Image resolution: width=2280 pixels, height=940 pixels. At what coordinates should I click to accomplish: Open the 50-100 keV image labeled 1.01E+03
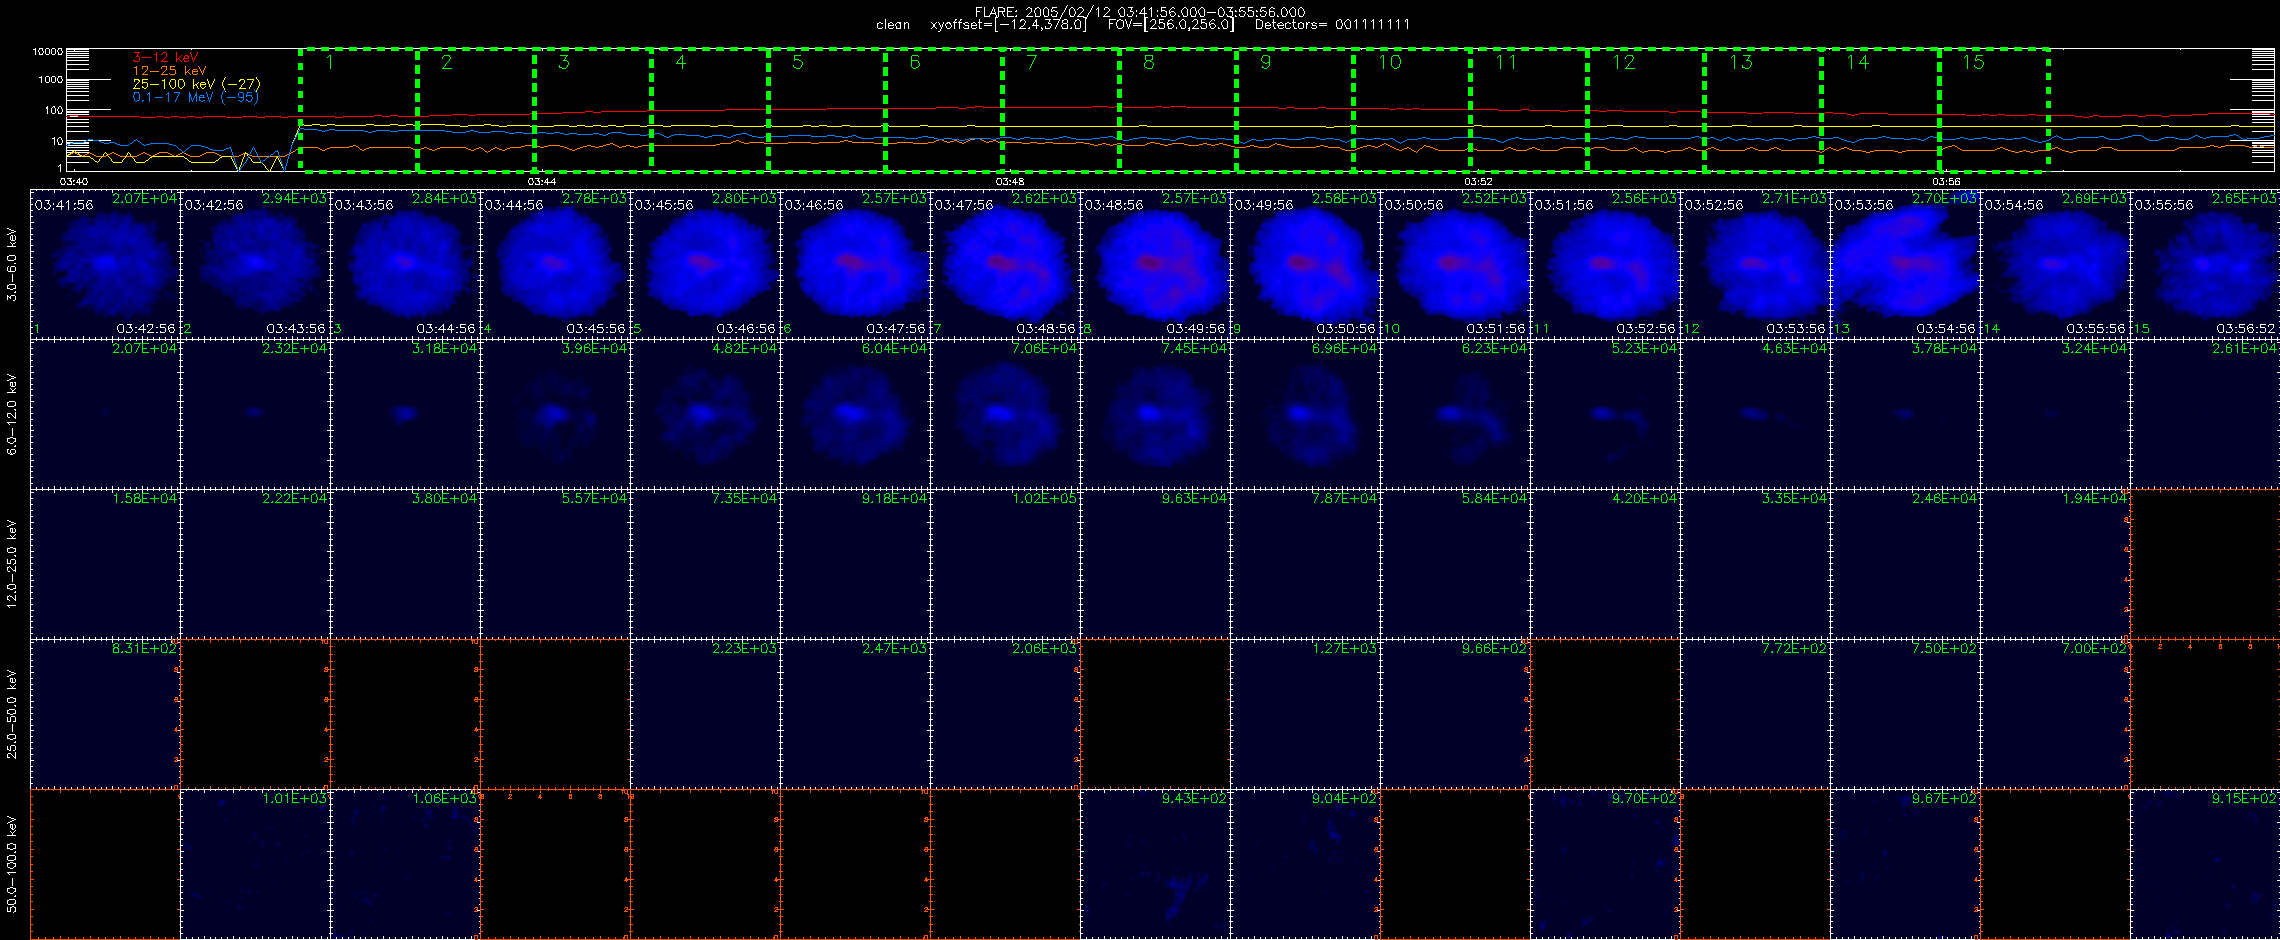click(255, 863)
